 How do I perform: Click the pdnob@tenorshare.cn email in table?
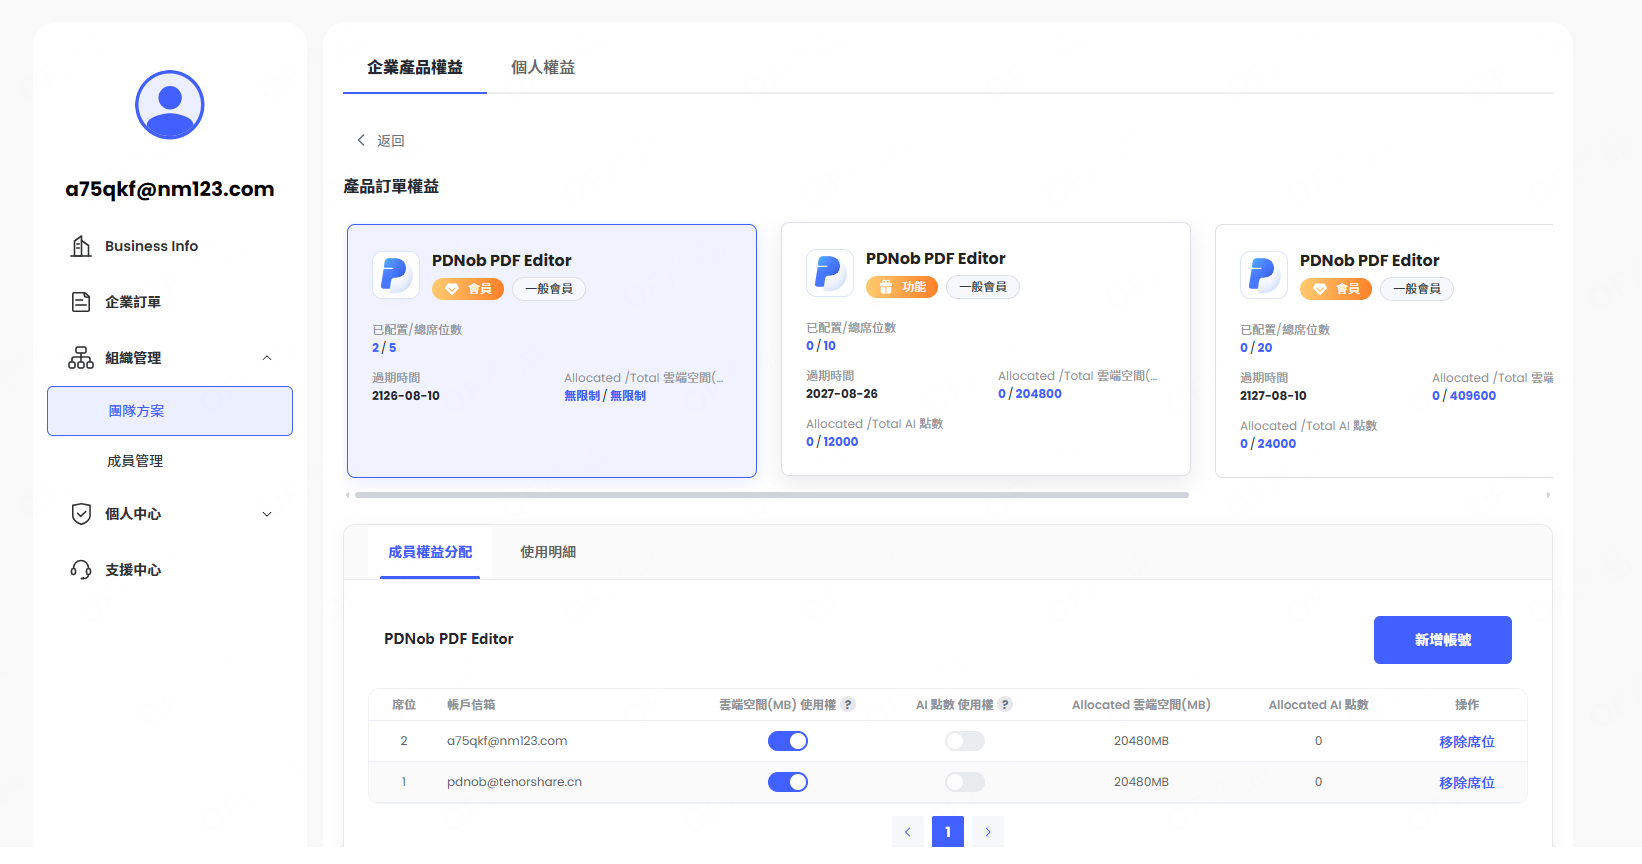pyautogui.click(x=514, y=782)
